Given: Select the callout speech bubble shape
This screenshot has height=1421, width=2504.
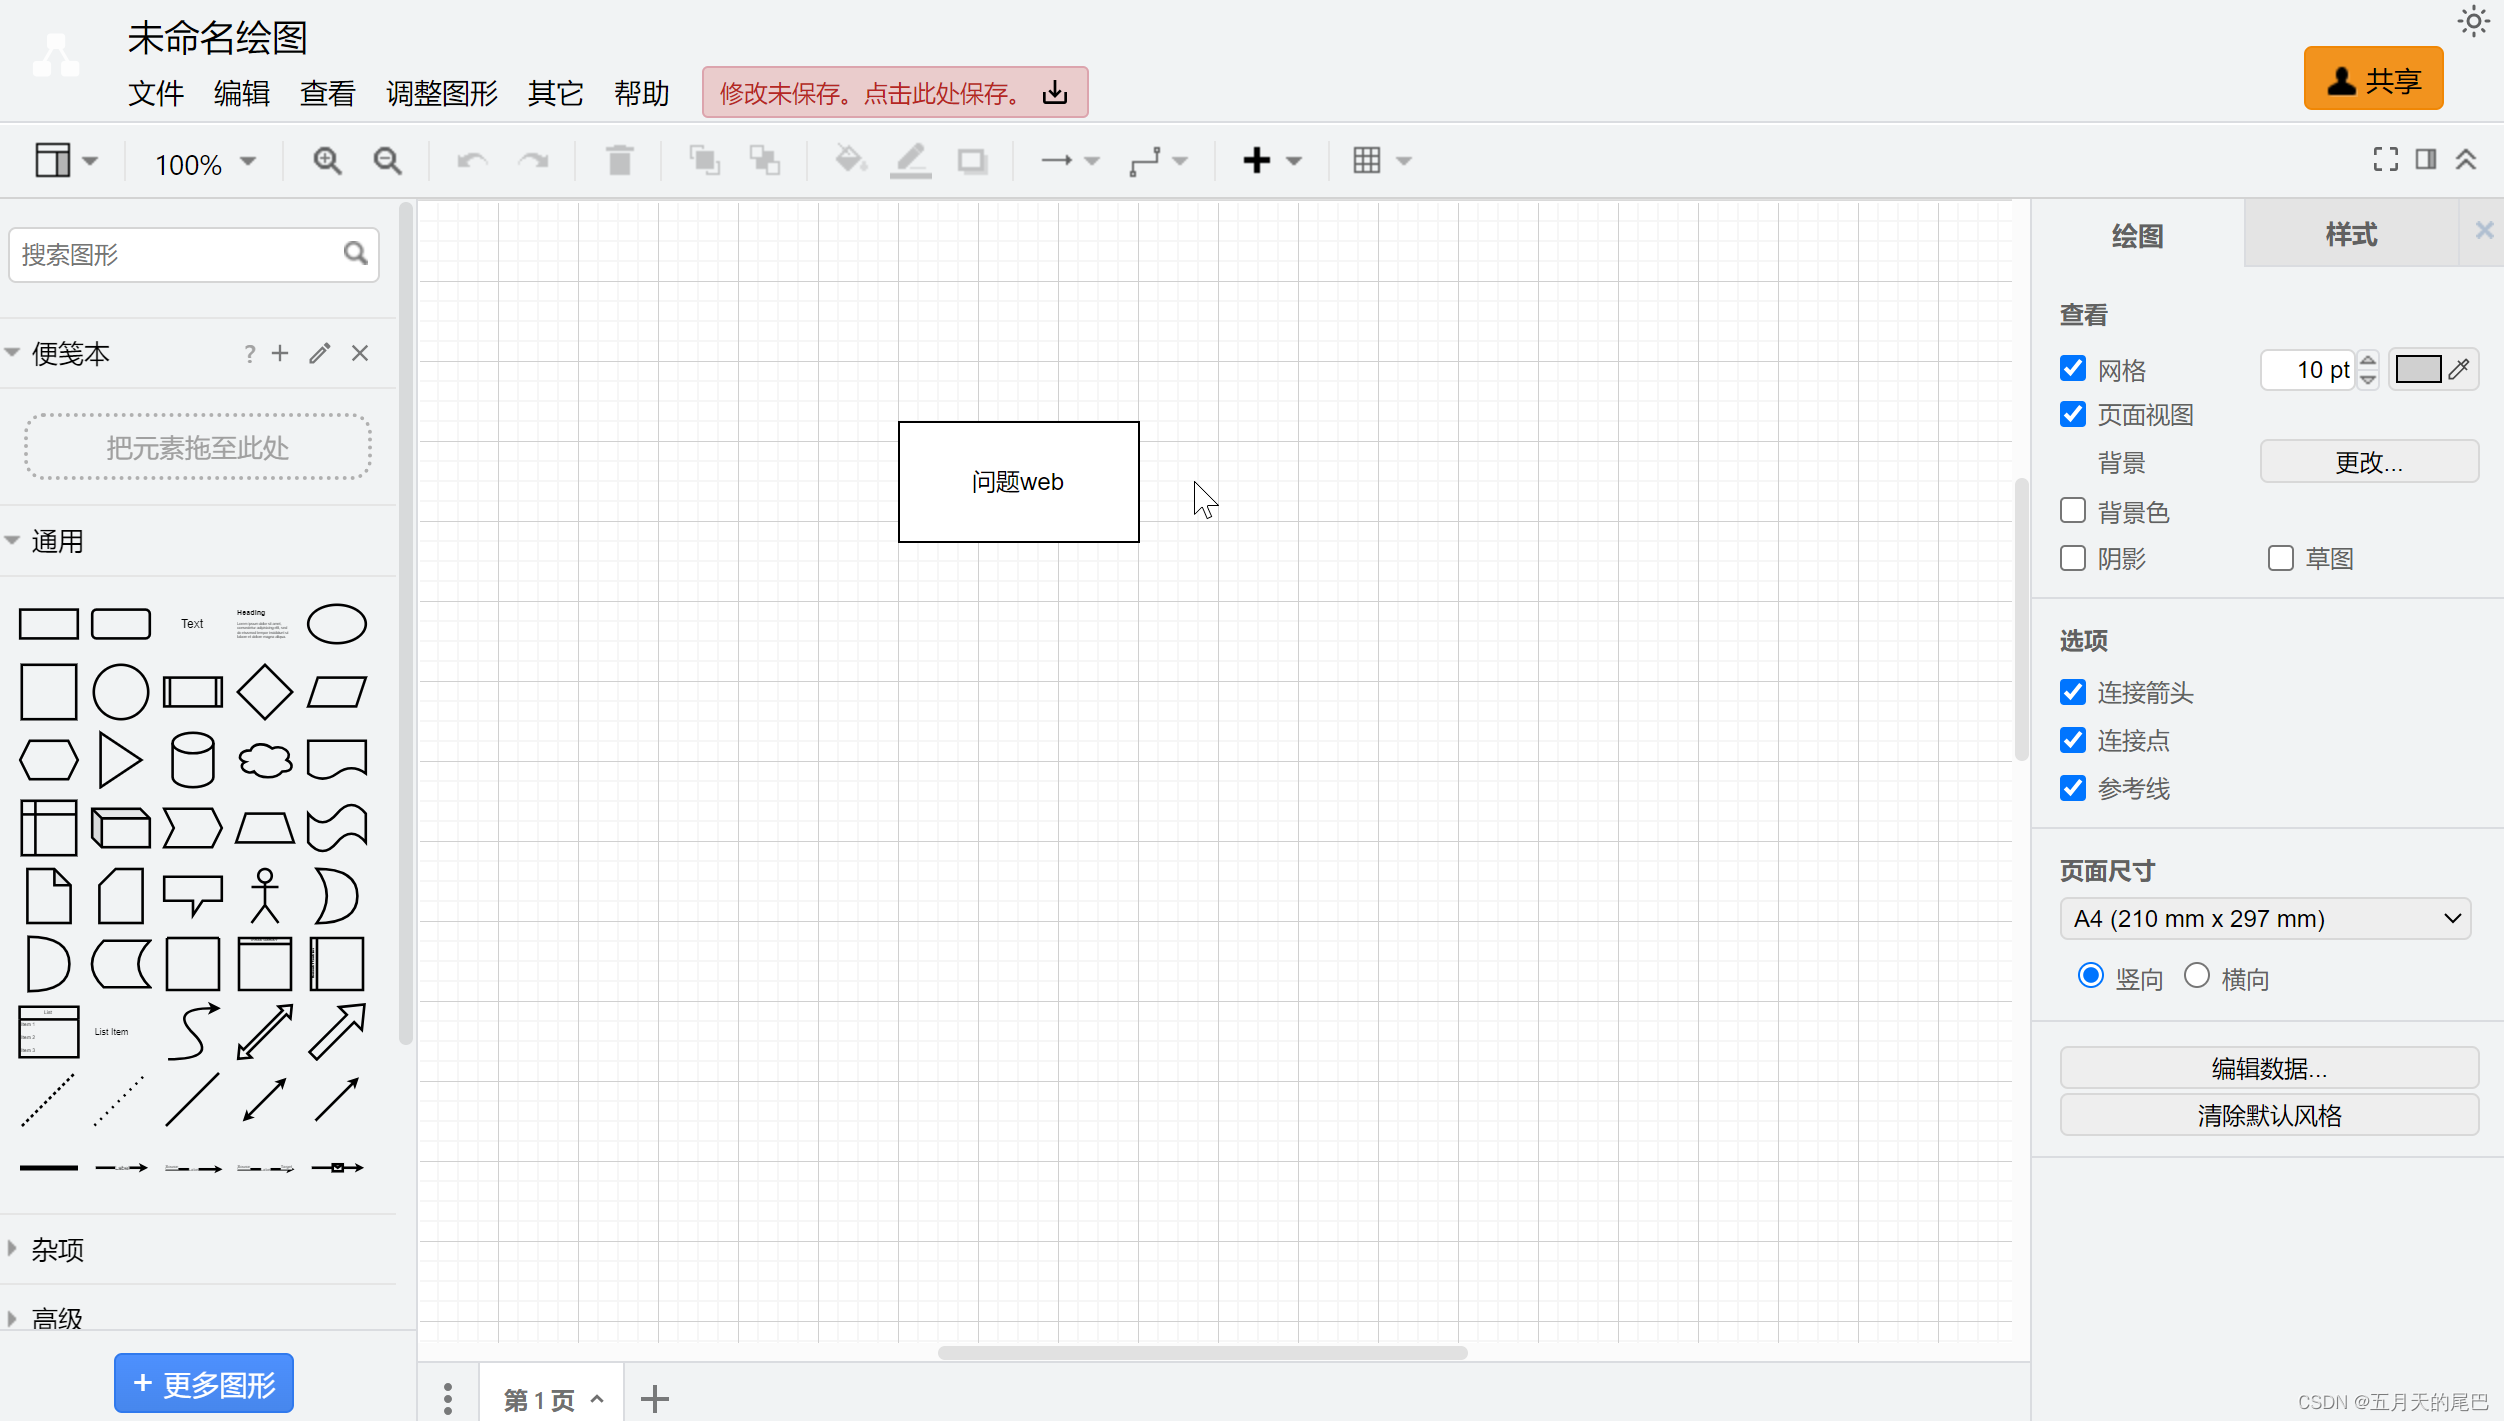Looking at the screenshot, I should pyautogui.click(x=193, y=896).
